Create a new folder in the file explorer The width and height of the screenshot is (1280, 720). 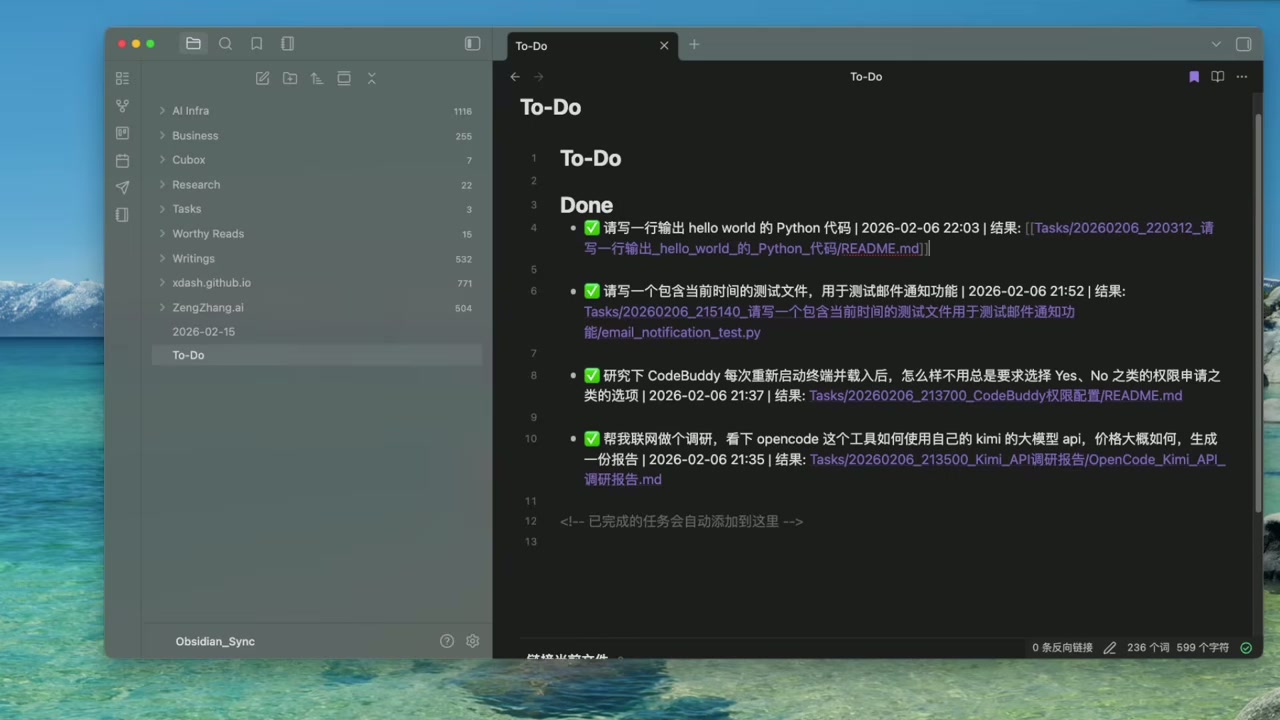290,78
